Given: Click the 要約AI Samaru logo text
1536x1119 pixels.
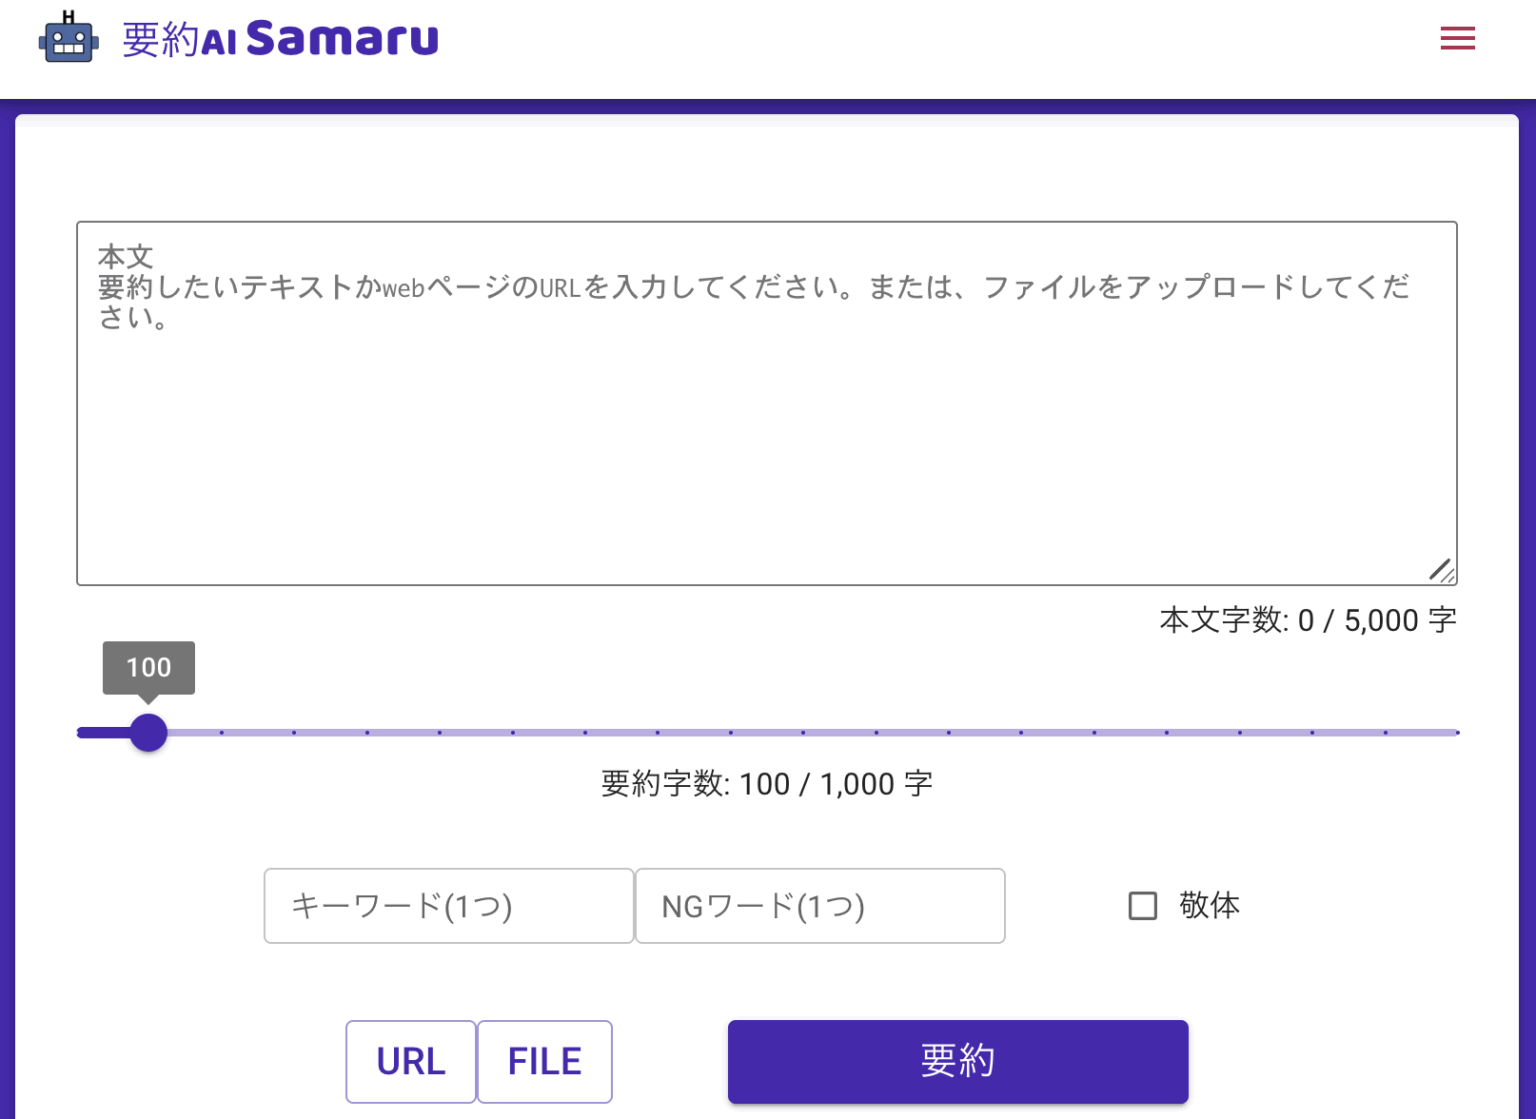Looking at the screenshot, I should point(280,37).
